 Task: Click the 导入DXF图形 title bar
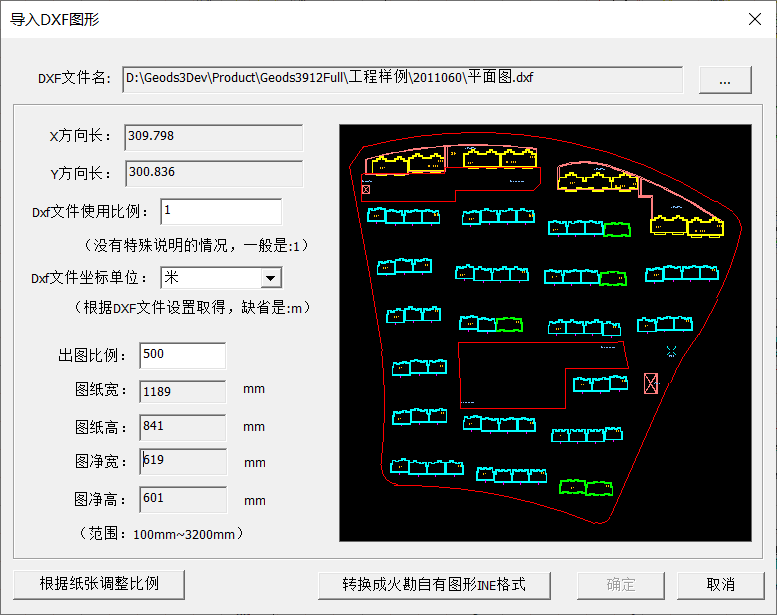tap(350, 19)
